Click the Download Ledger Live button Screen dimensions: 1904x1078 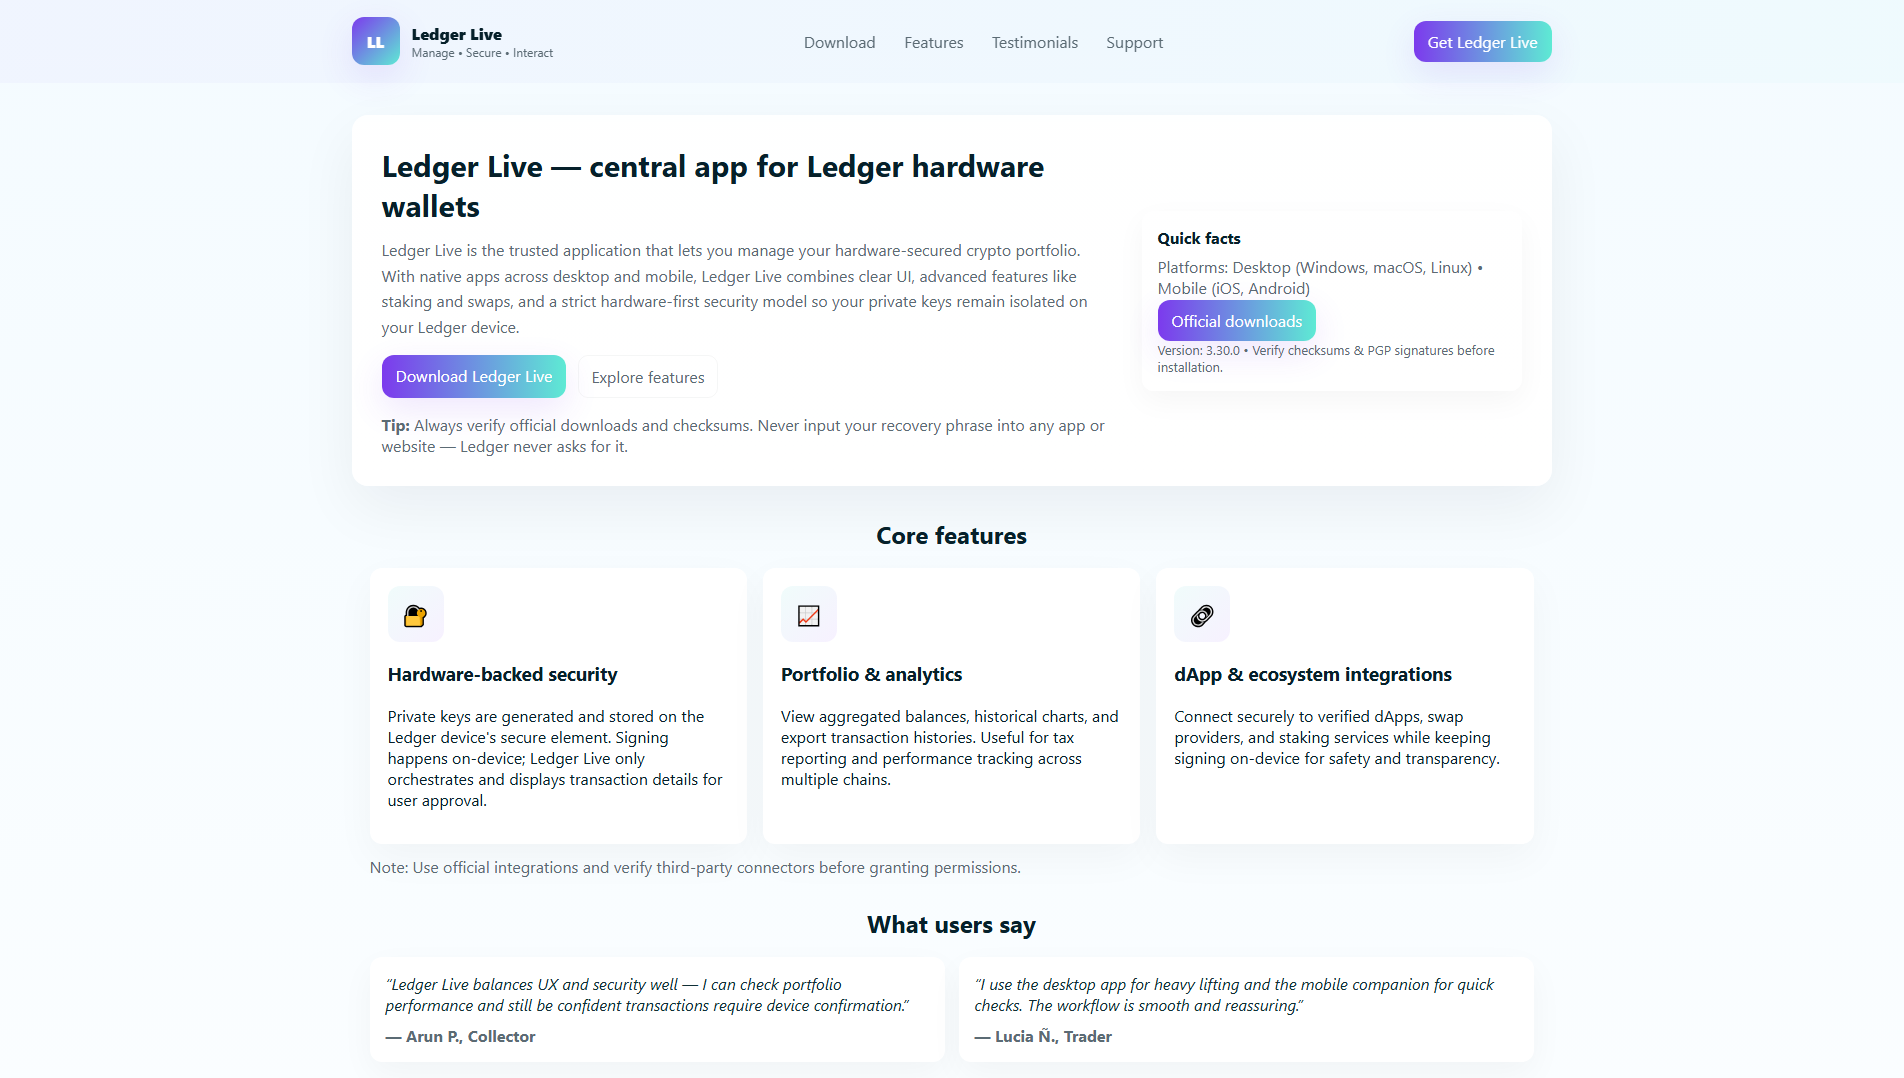click(x=474, y=377)
